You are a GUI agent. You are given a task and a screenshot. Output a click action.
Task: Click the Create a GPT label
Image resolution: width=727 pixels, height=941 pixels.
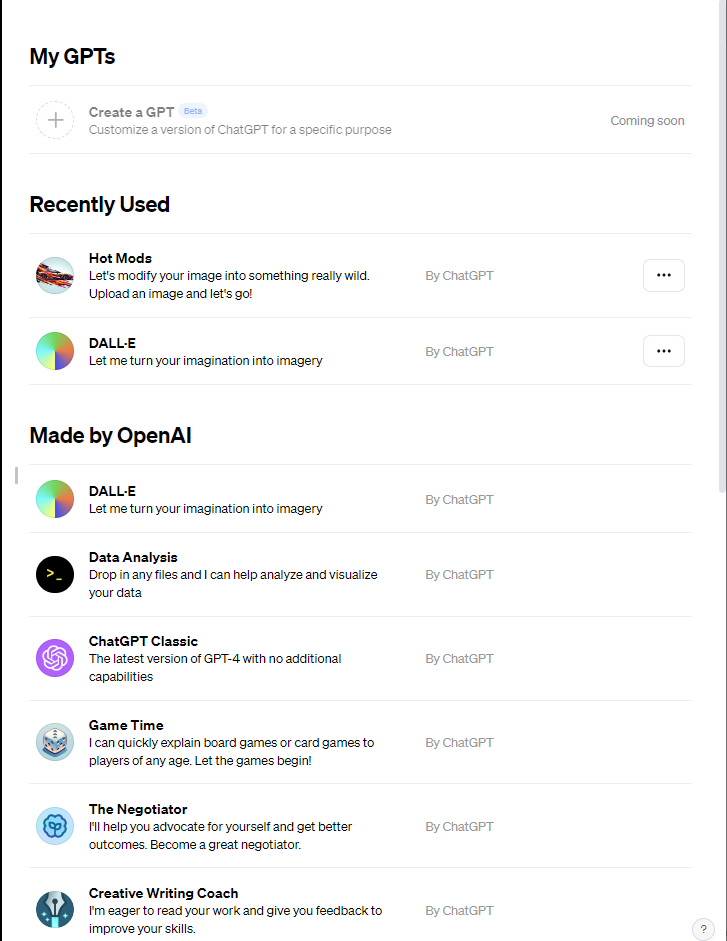tap(131, 112)
